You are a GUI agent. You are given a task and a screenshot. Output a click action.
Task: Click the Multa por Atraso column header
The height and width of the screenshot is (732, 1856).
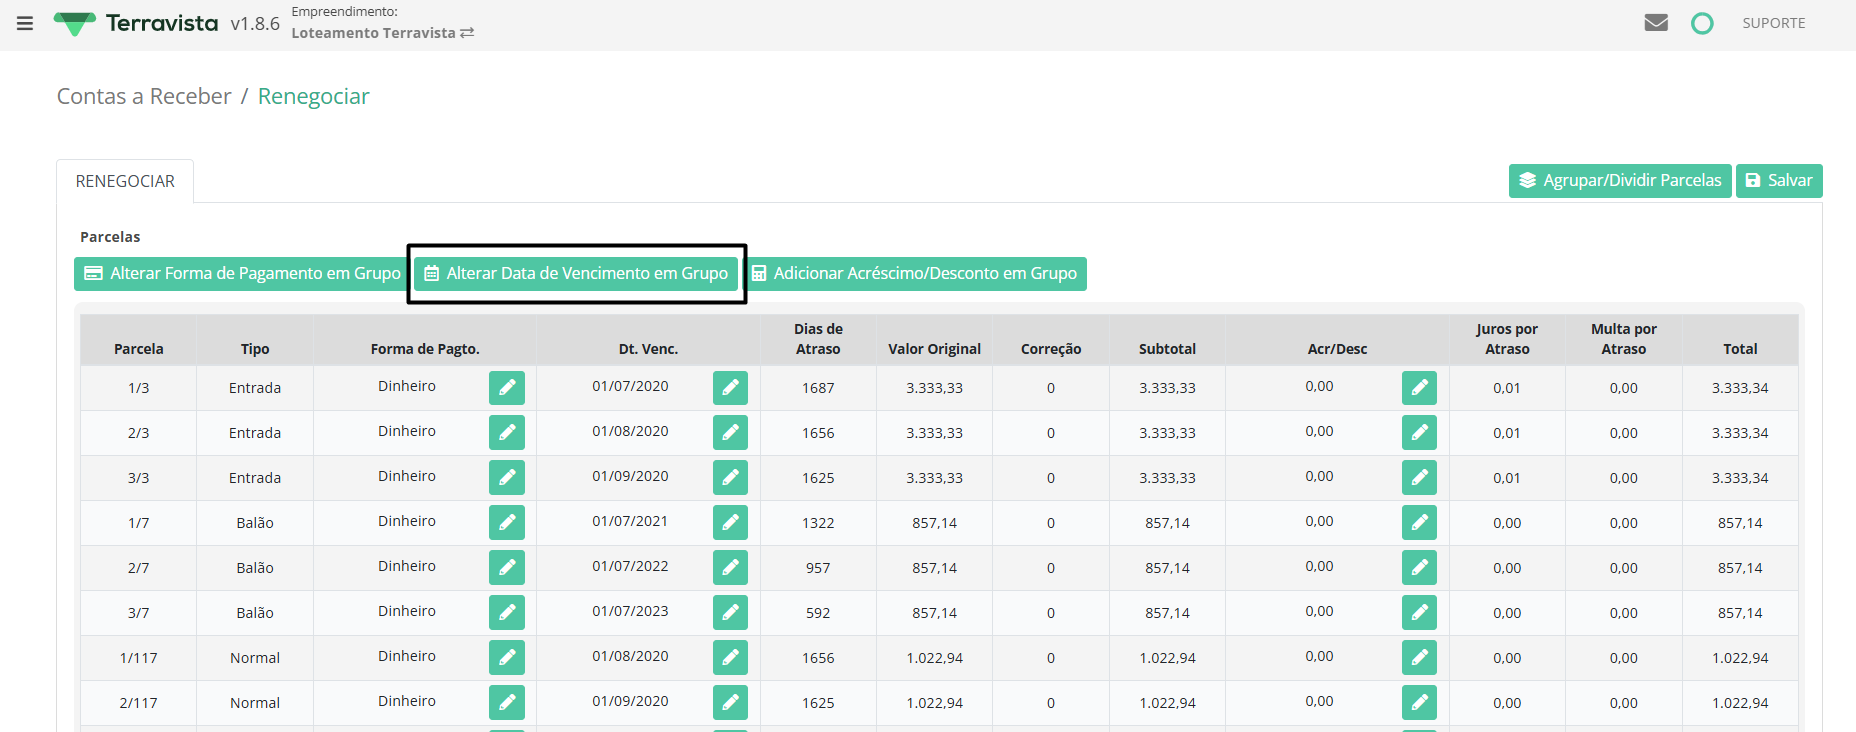click(1624, 339)
